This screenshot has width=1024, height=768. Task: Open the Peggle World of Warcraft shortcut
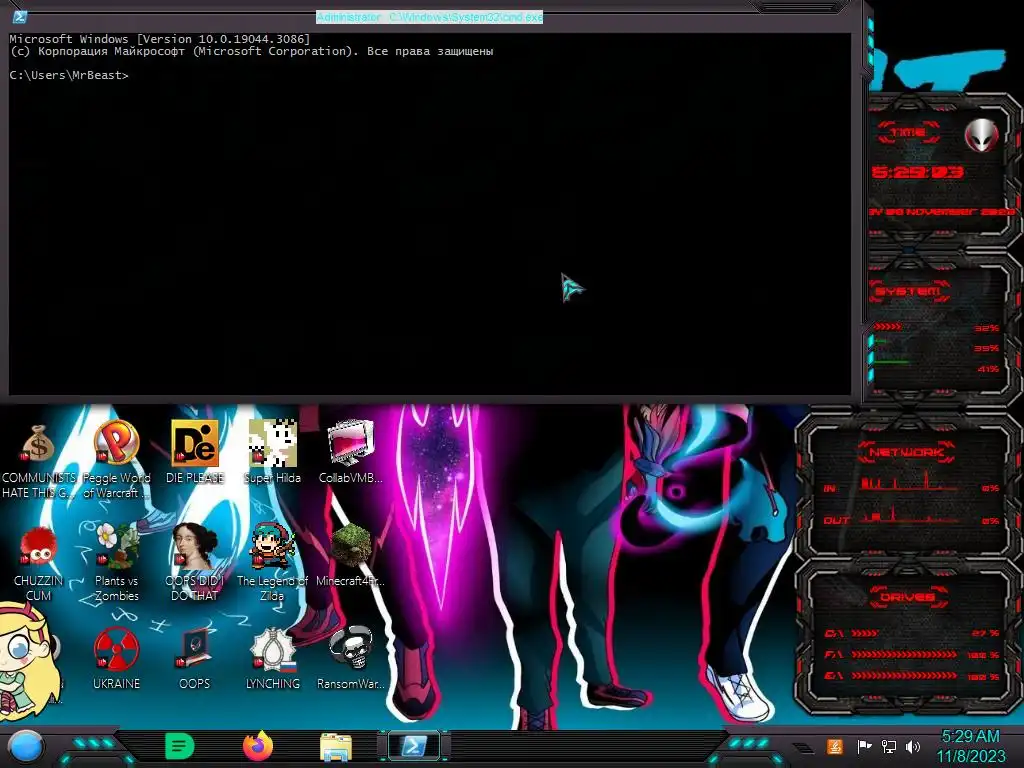coord(116,458)
